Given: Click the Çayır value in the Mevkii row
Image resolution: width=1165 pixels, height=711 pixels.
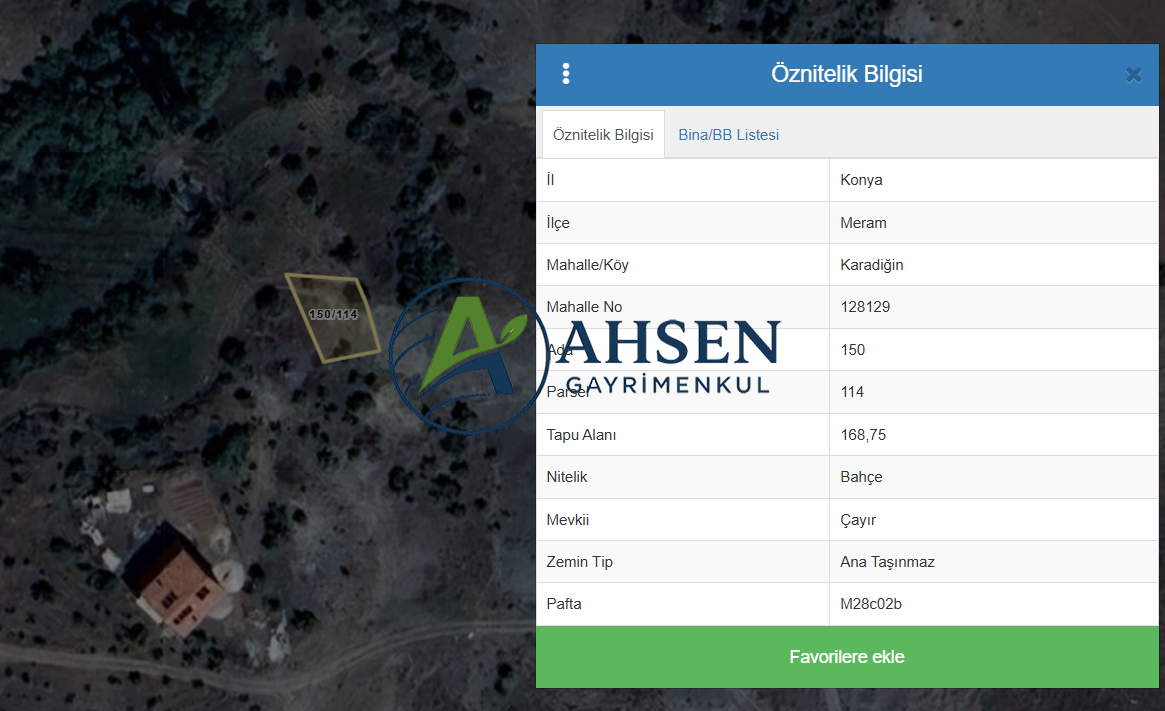Looking at the screenshot, I should coord(858,520).
